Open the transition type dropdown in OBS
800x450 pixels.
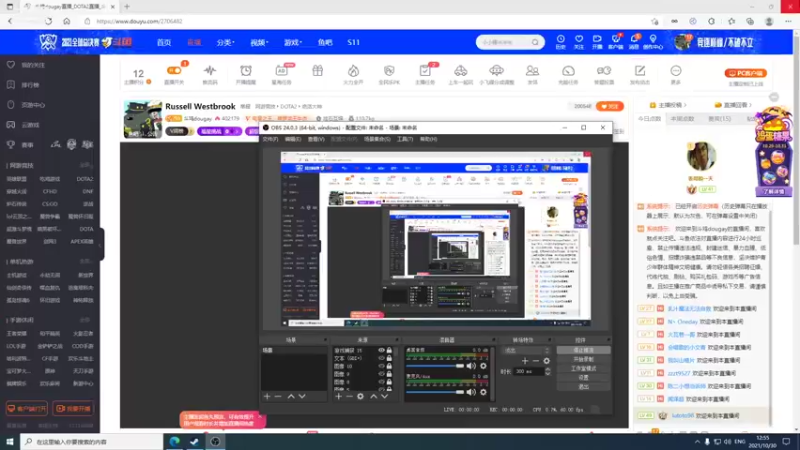click(527, 351)
